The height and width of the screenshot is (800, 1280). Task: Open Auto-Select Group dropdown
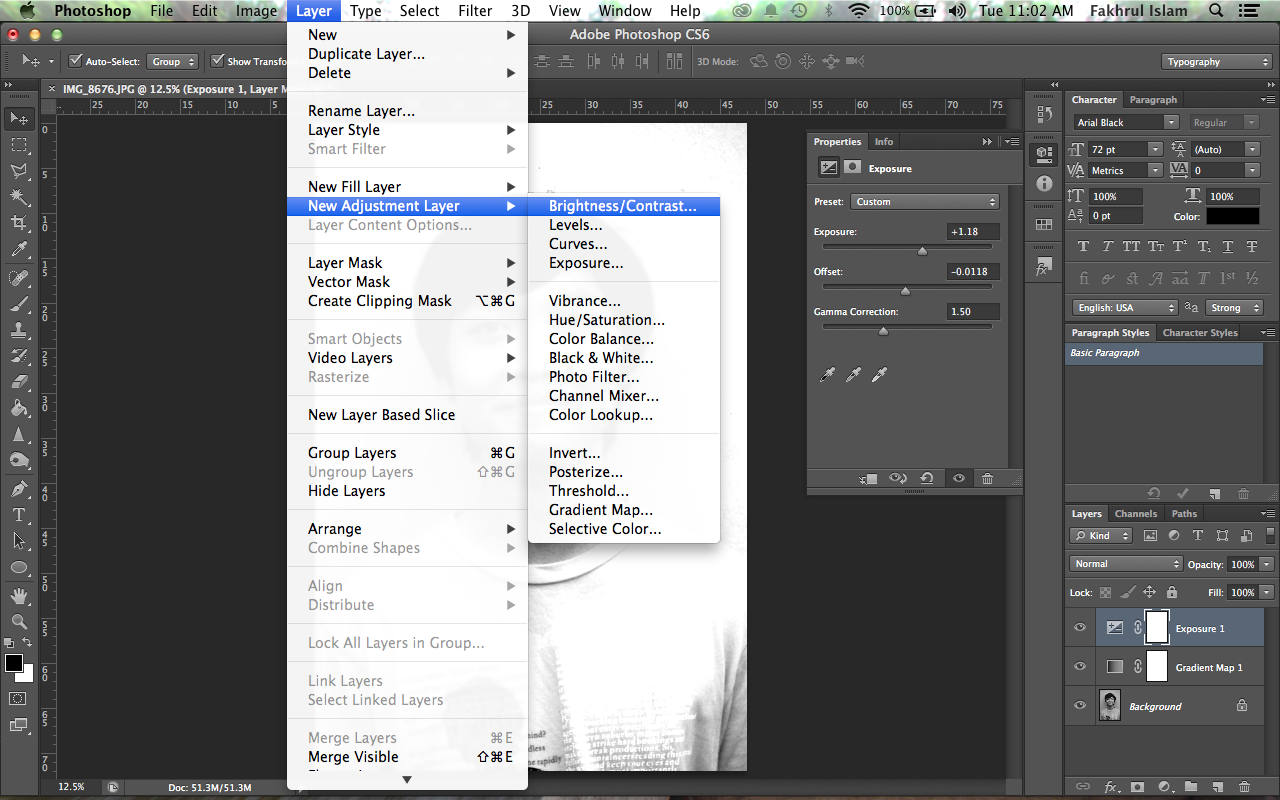coord(173,62)
